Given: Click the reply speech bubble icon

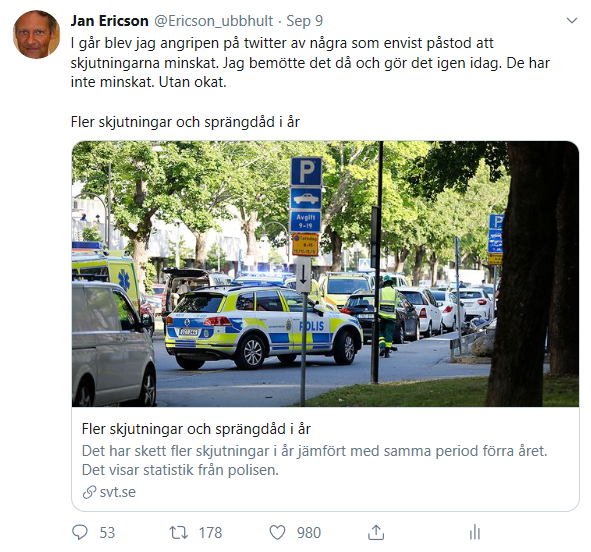Looking at the screenshot, I should (x=80, y=532).
